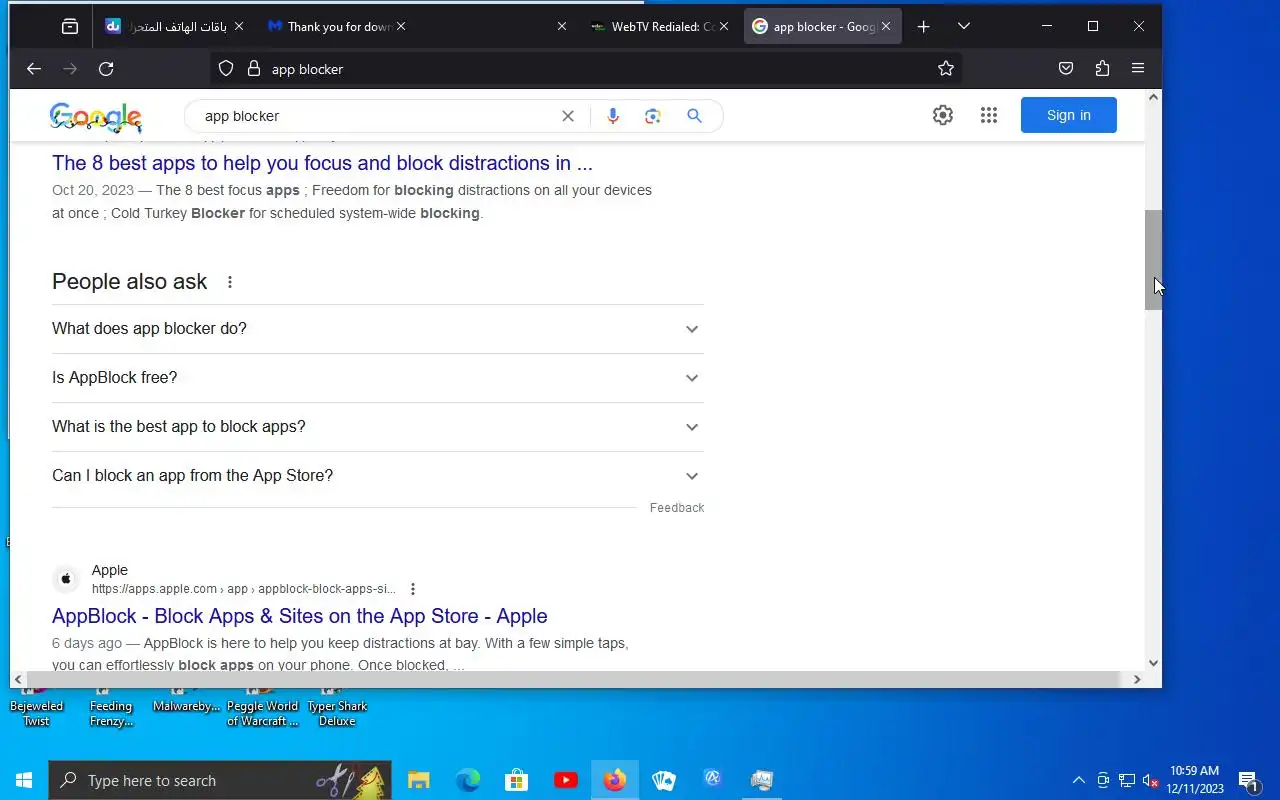Viewport: 1280px width, 800px height.
Task: Close the Thank you for downloading tab
Action: click(401, 27)
